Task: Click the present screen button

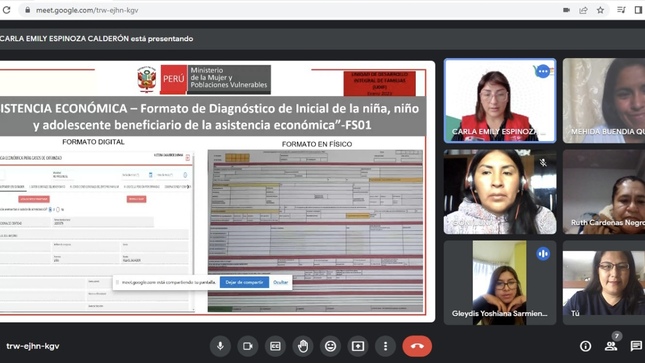Action: coord(358,346)
